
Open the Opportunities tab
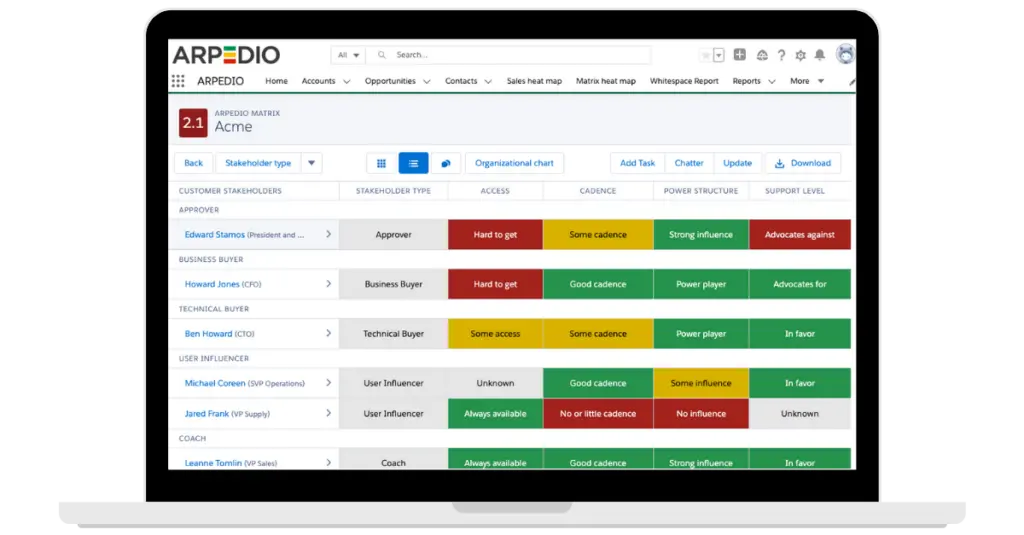(x=390, y=81)
